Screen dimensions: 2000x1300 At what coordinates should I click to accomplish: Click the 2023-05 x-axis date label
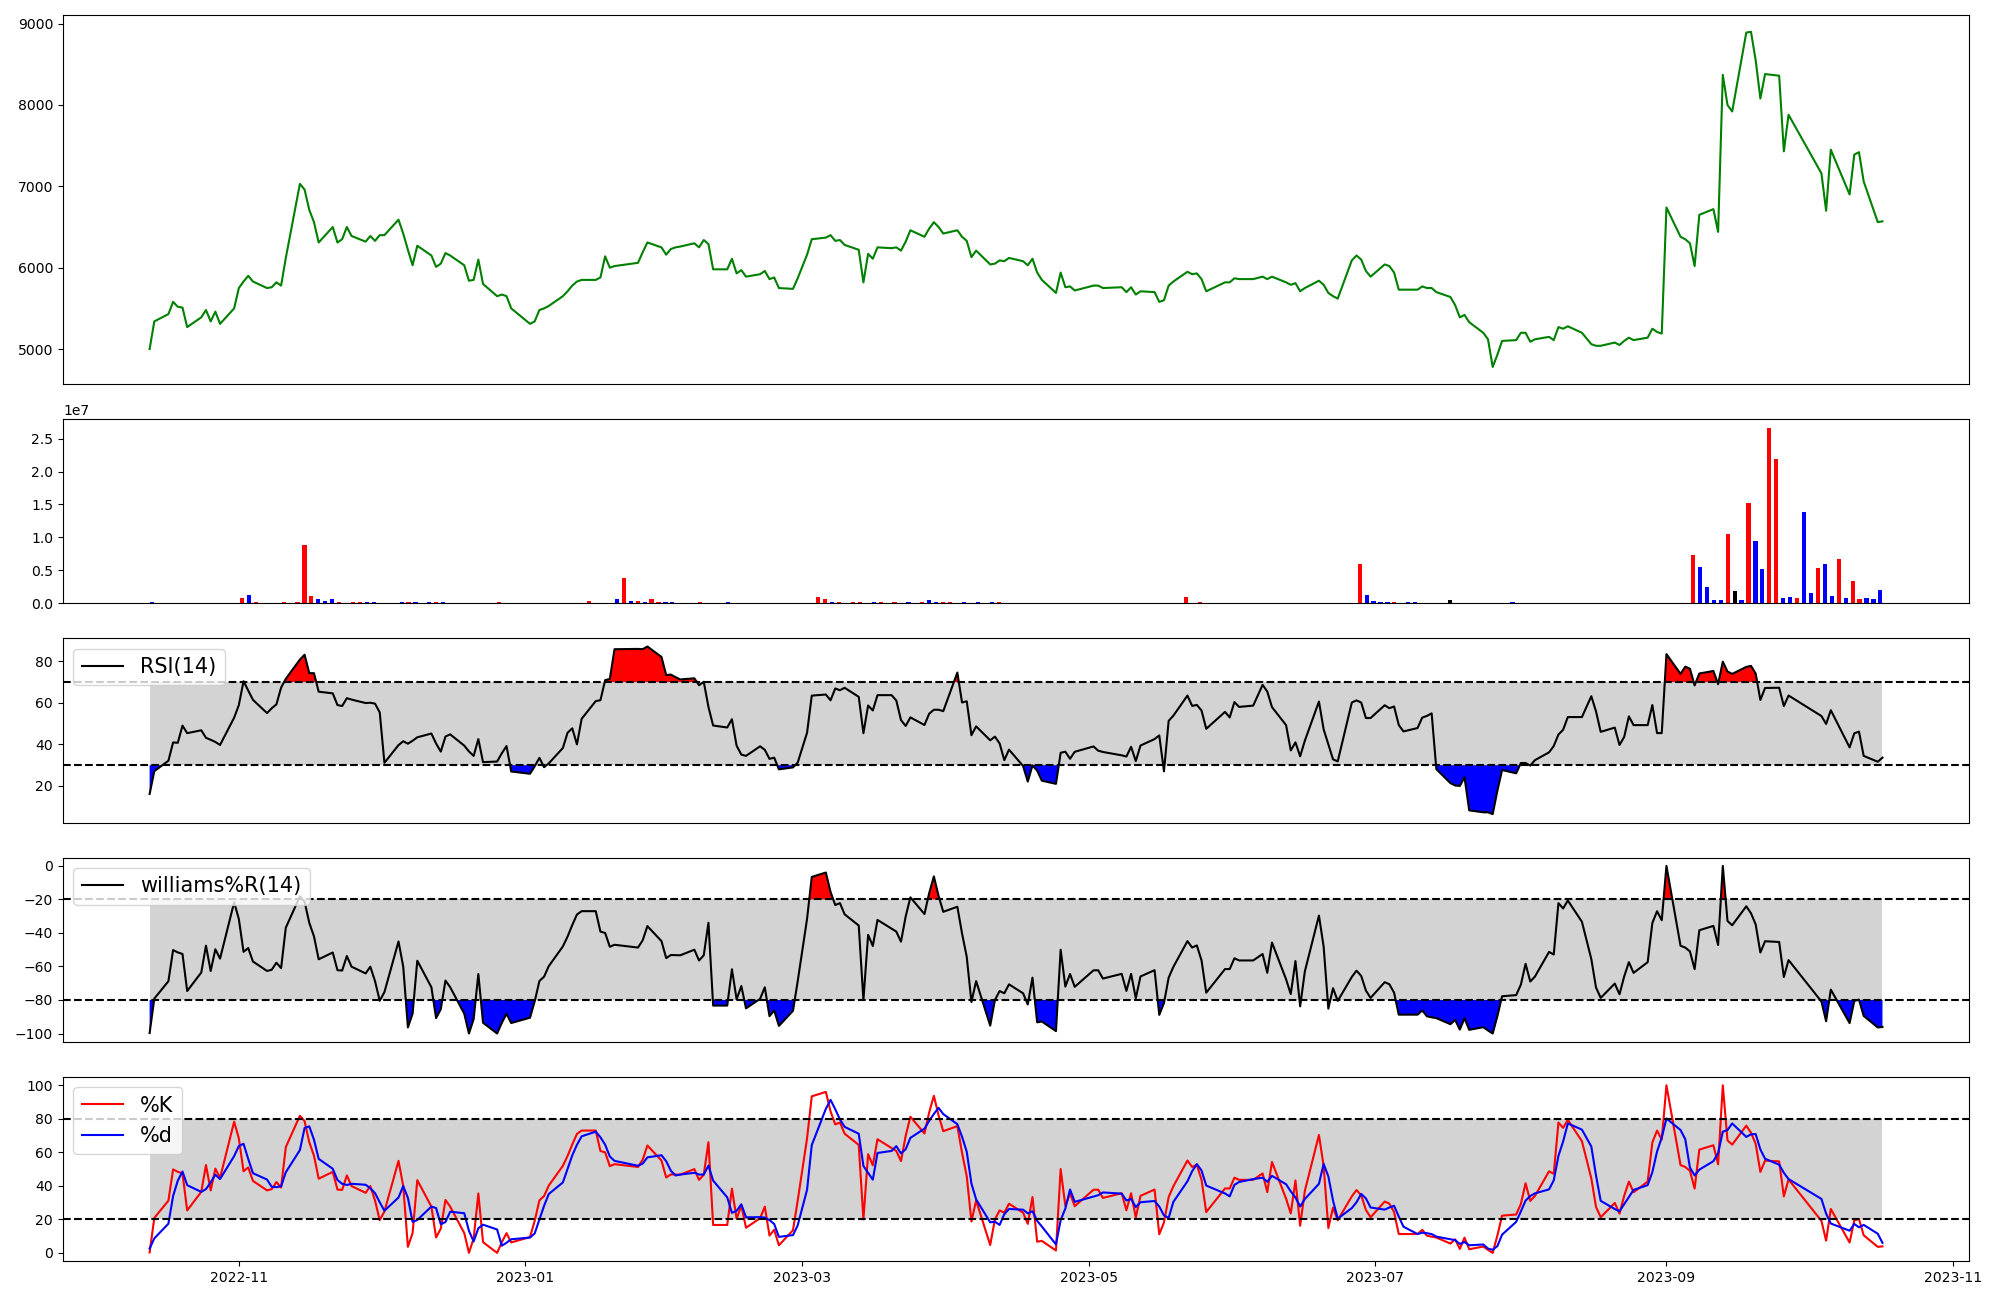click(1088, 1277)
